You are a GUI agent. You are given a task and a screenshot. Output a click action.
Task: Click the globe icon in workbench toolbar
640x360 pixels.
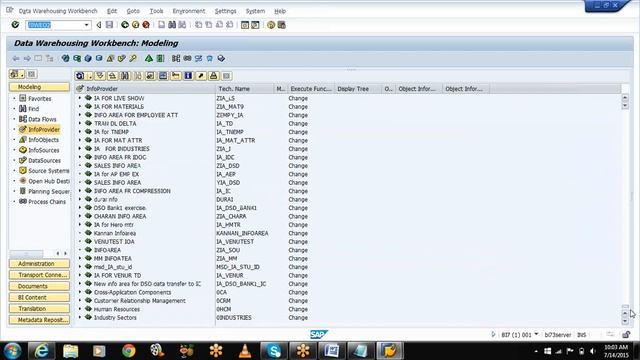(65, 59)
